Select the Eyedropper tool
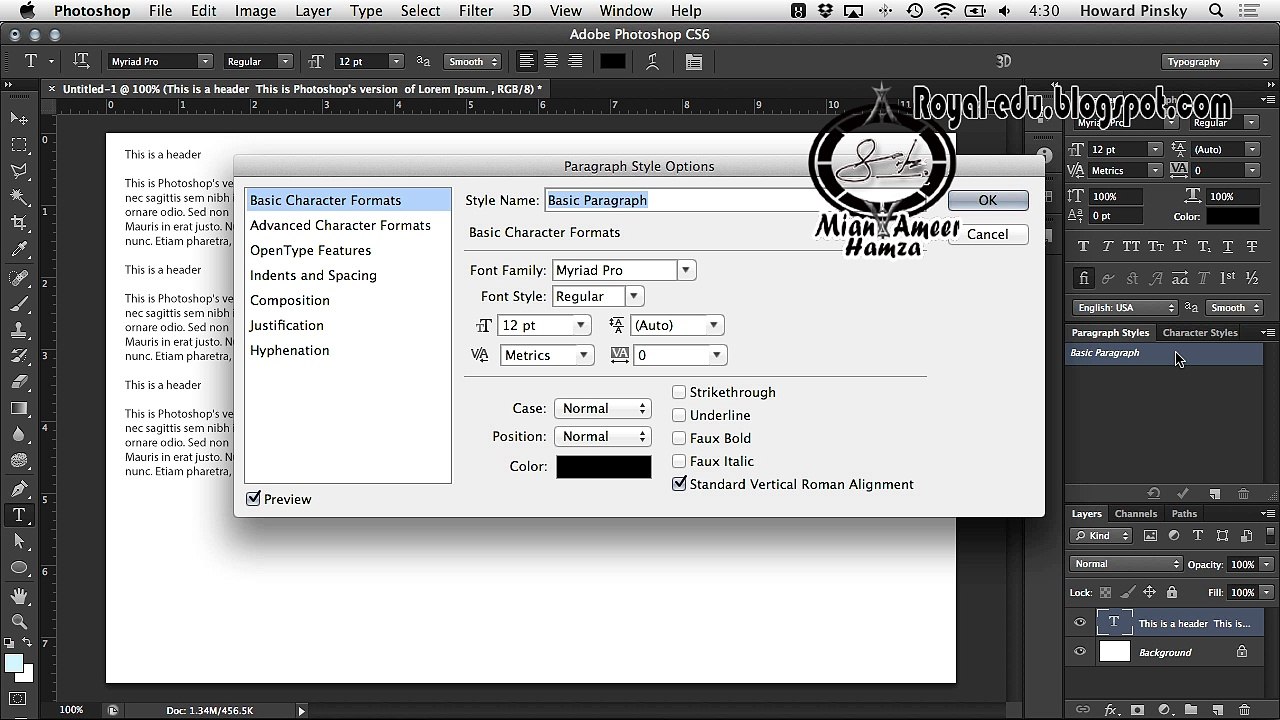Screen dimensions: 1280x720 pyautogui.click(x=19, y=249)
